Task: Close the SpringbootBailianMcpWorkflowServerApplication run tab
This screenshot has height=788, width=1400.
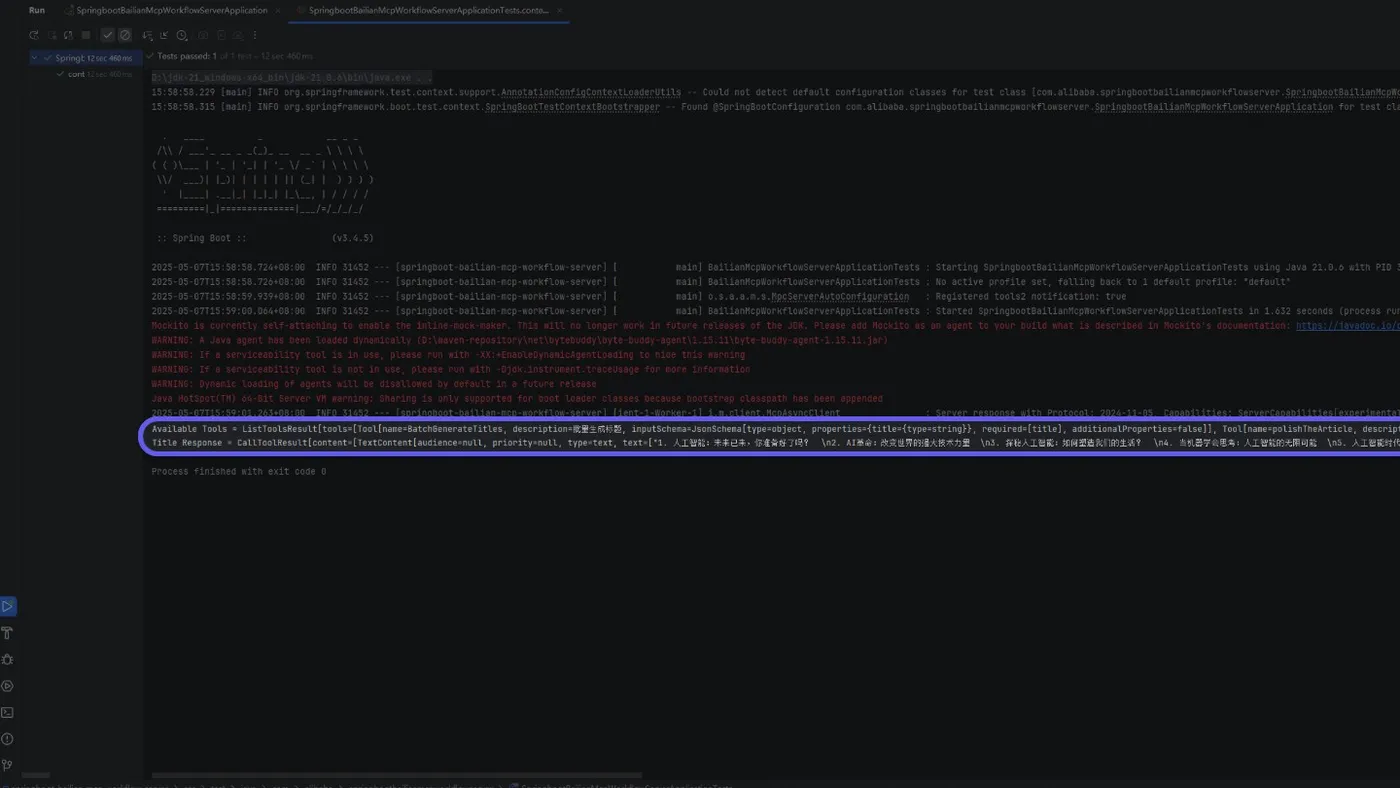Action: 277,10
